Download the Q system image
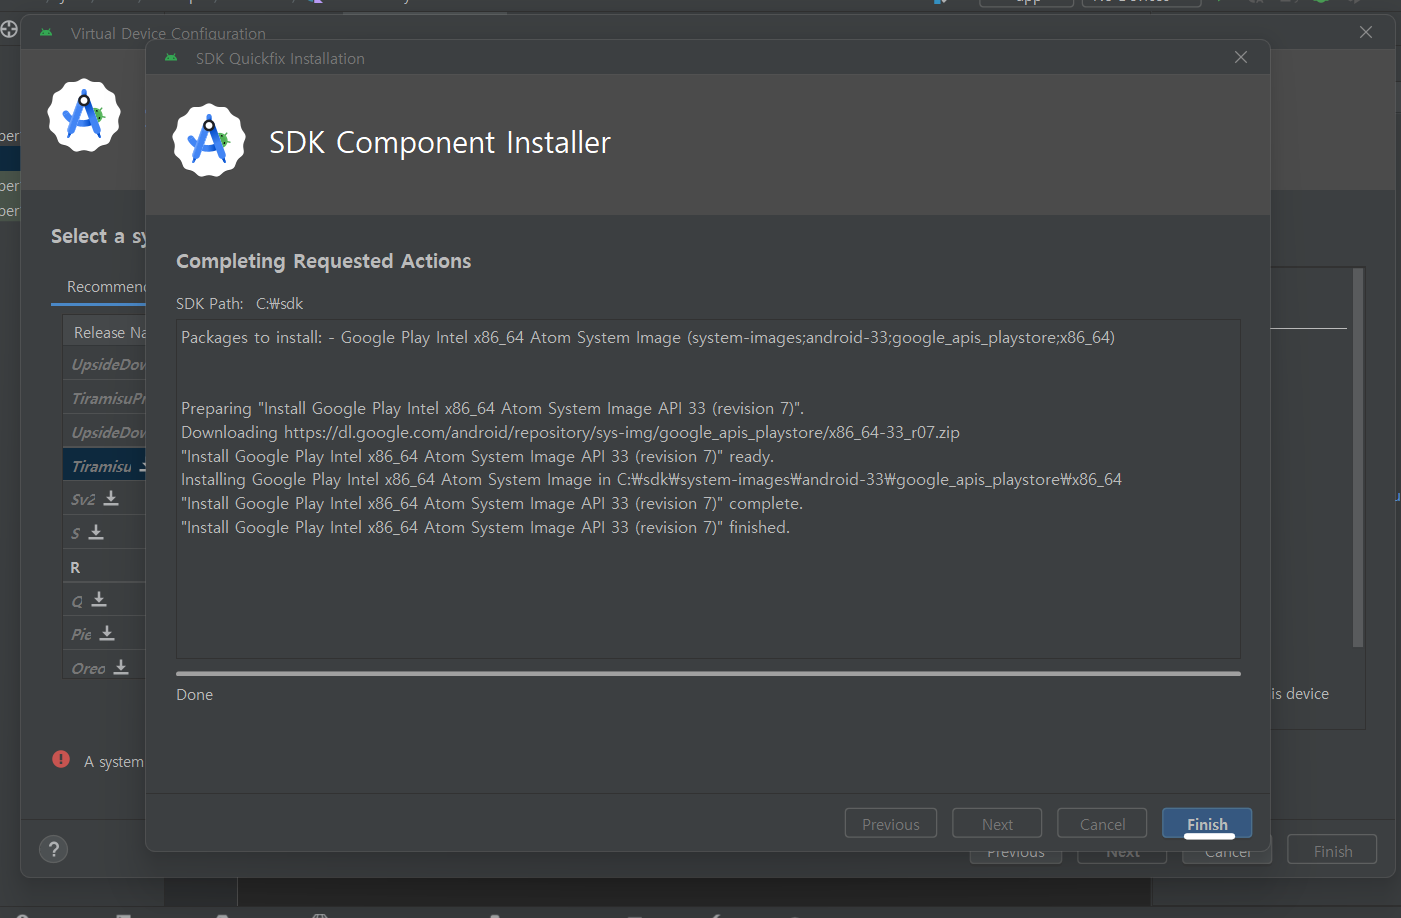Screen dimensions: 1401x918 pos(99,599)
